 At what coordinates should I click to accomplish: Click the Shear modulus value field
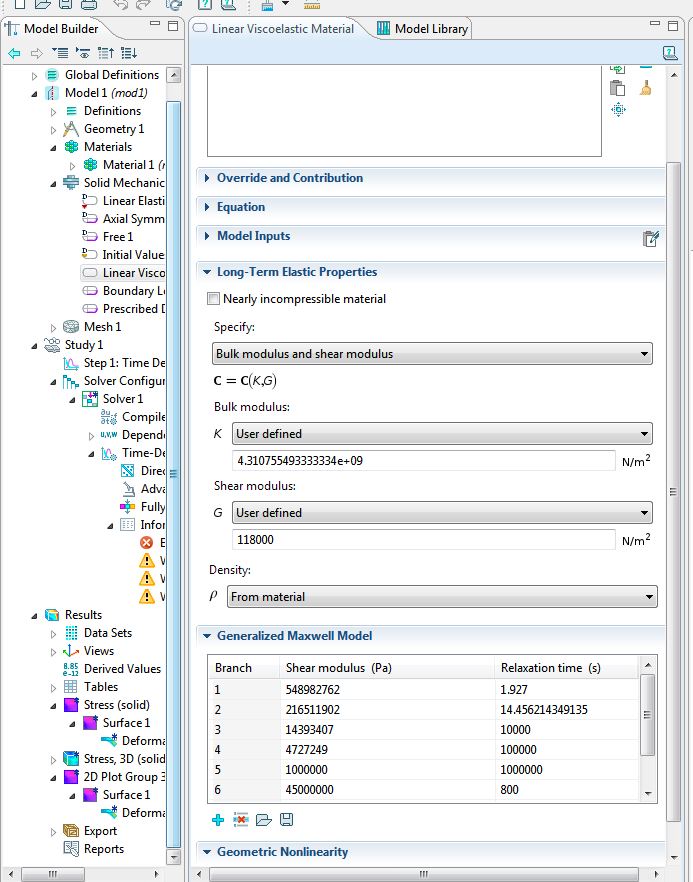[x=424, y=539]
